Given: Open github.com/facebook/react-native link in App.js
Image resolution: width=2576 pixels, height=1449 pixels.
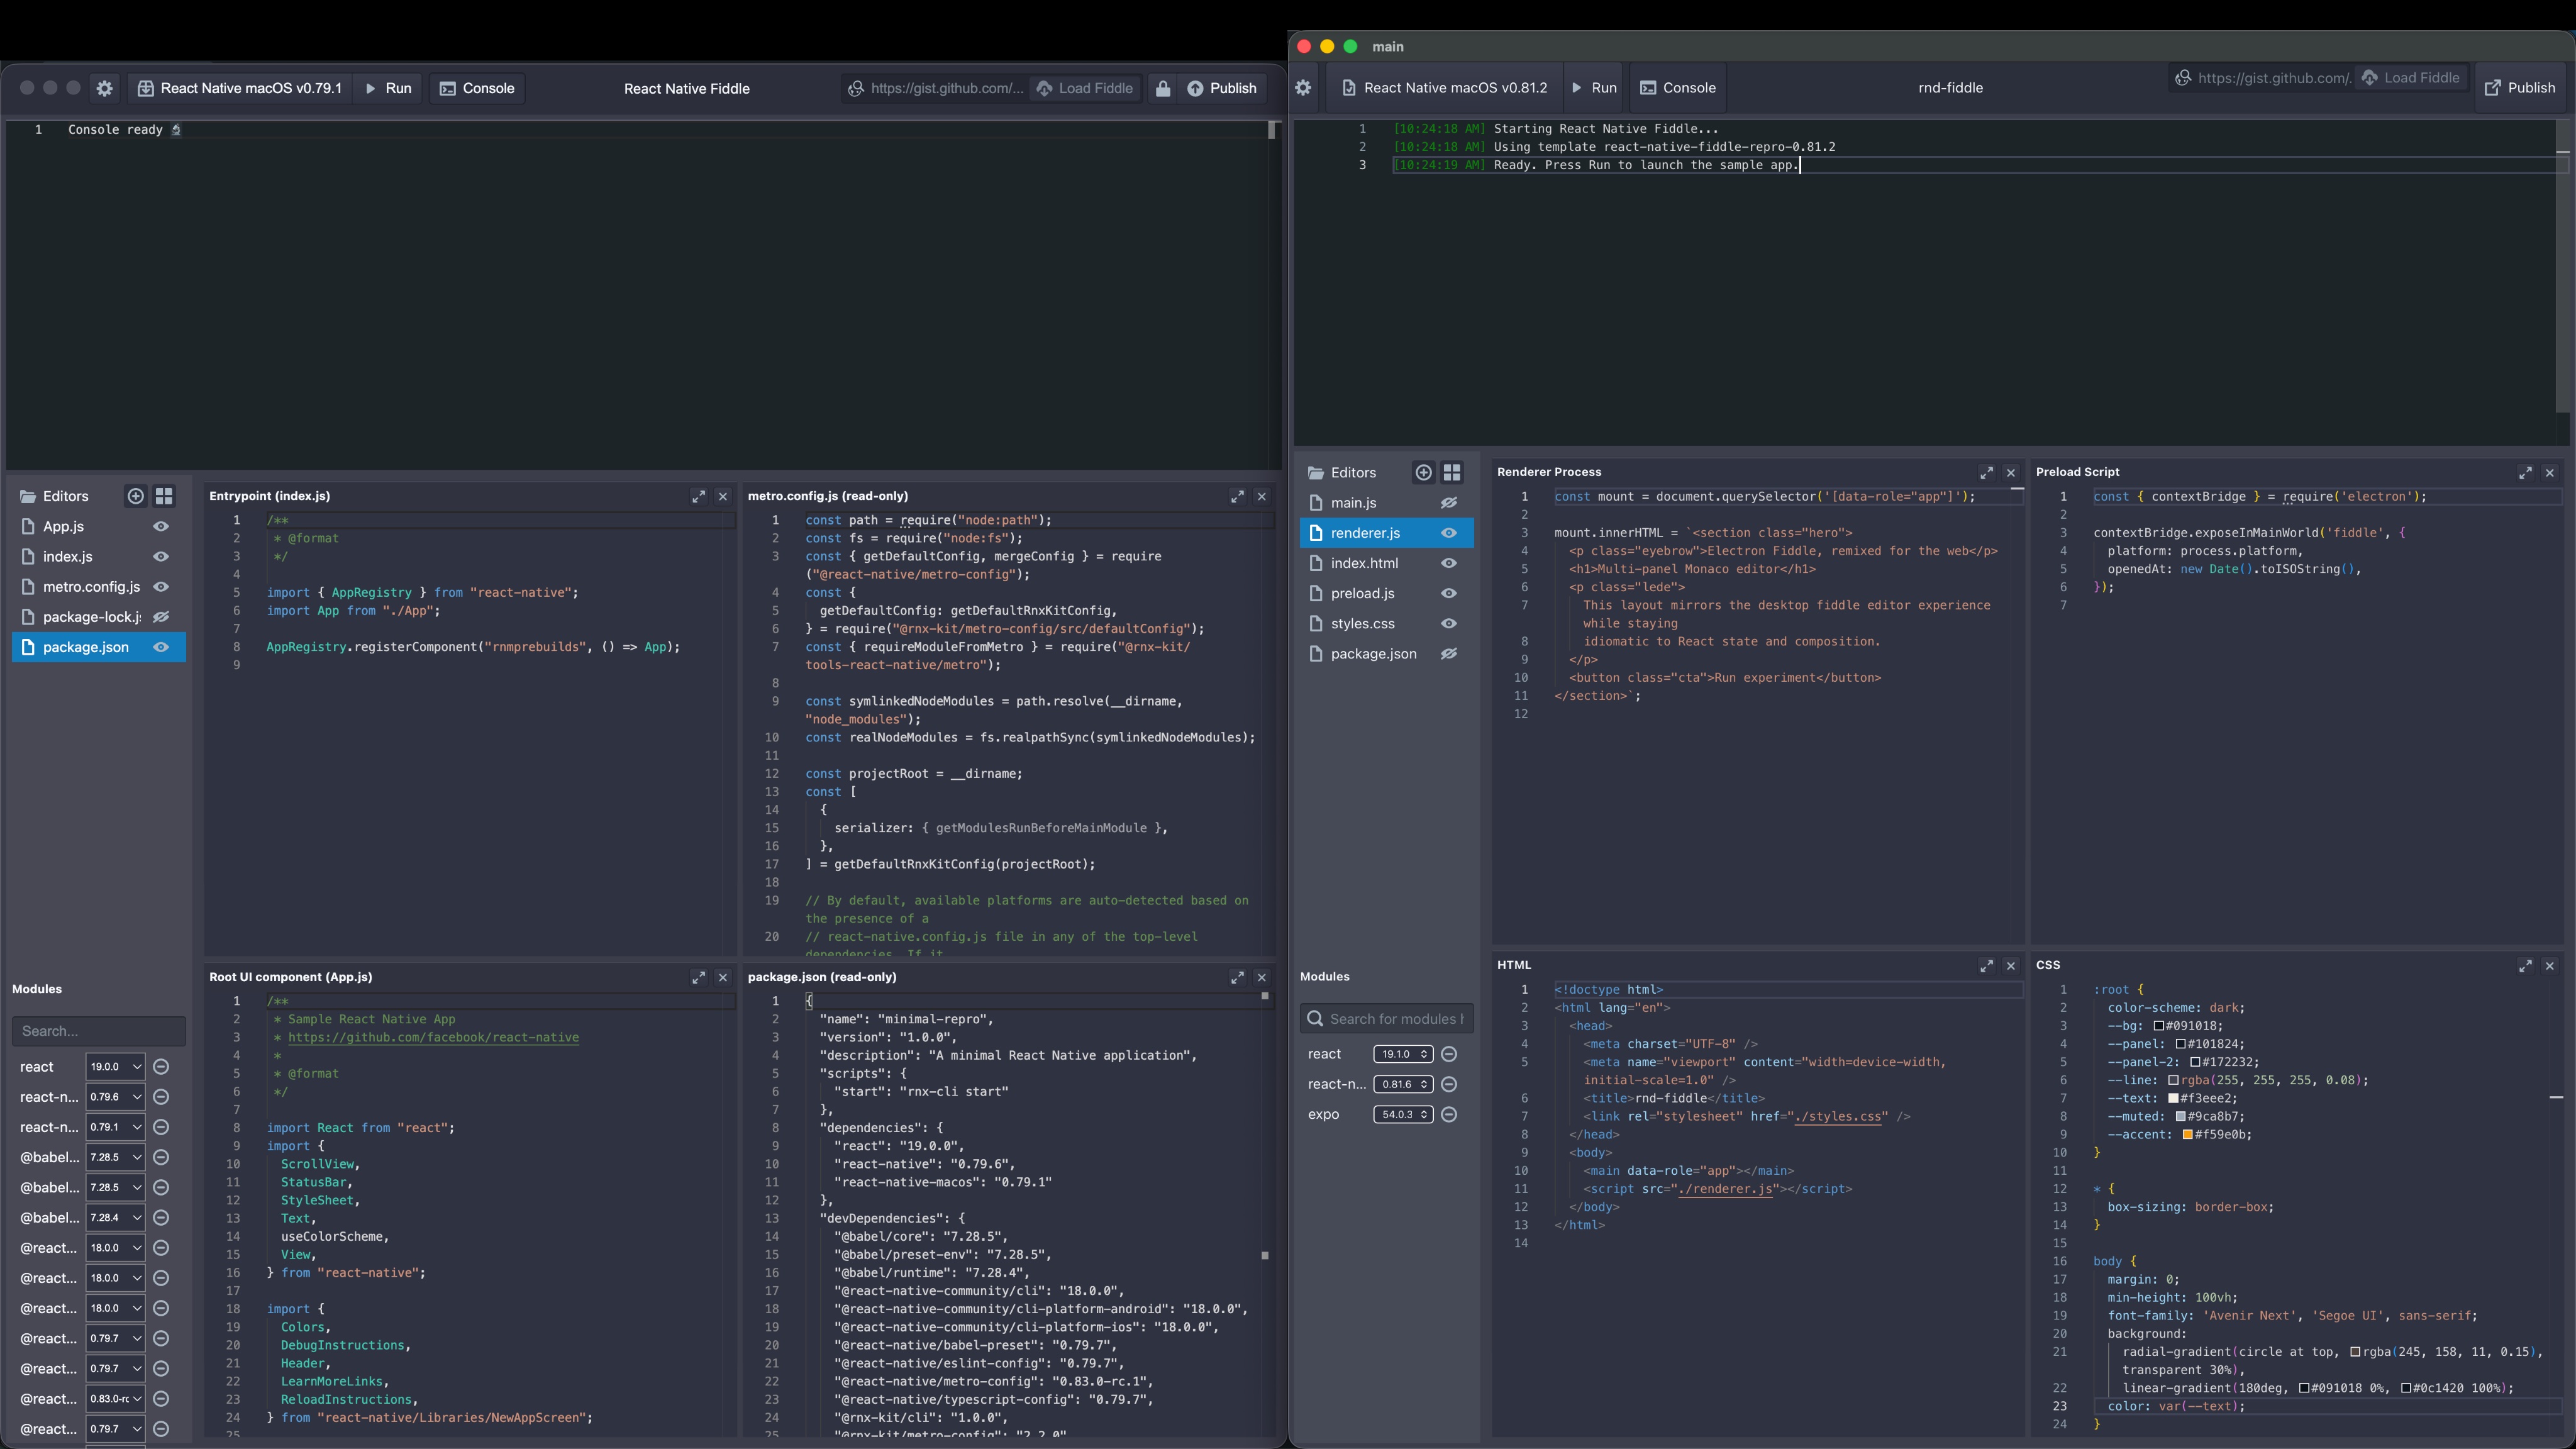Looking at the screenshot, I should pos(433,1037).
